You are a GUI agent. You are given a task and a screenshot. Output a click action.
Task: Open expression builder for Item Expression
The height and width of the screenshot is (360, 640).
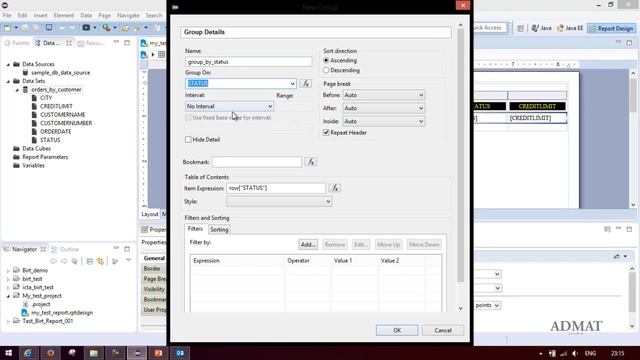coord(335,188)
